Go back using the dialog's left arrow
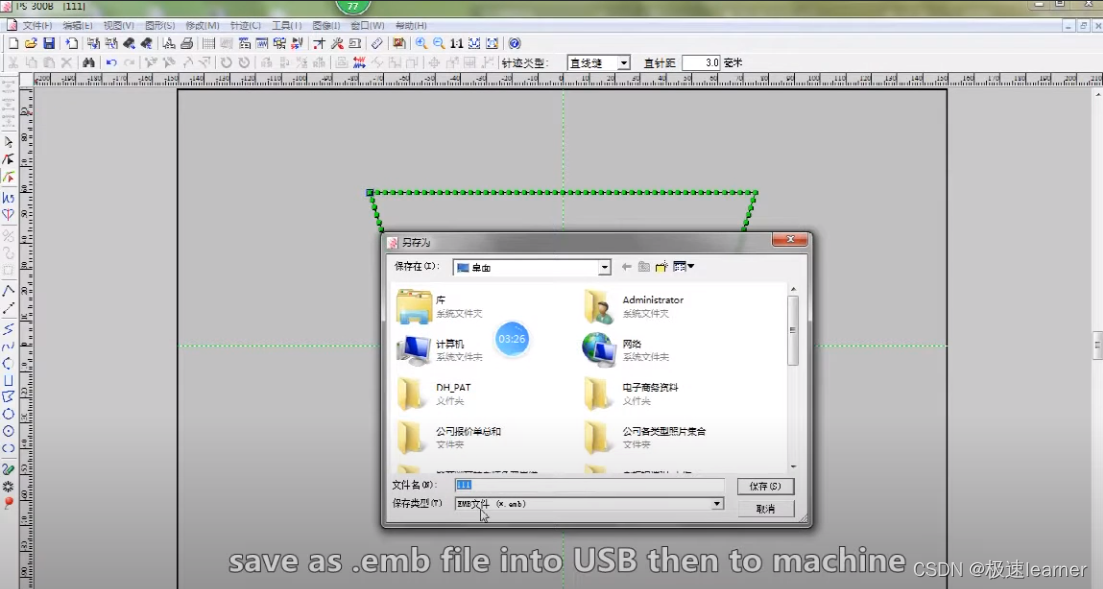The height and width of the screenshot is (589, 1103). pos(626,267)
